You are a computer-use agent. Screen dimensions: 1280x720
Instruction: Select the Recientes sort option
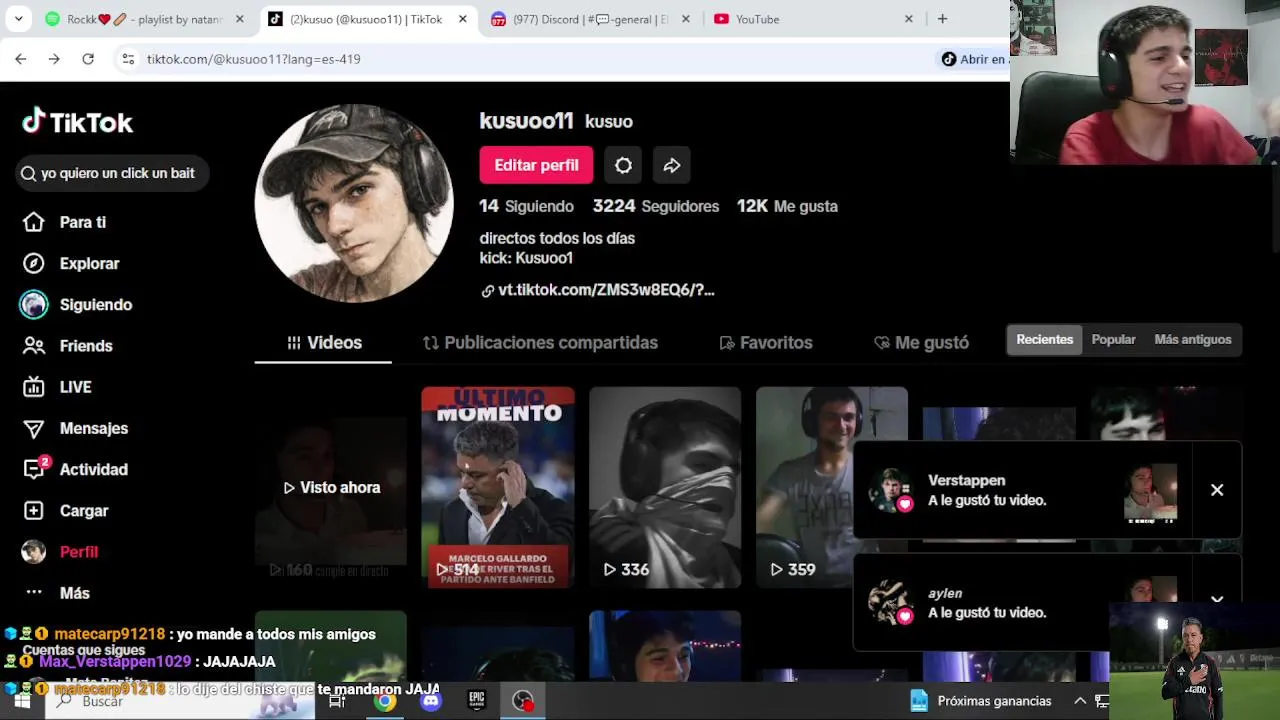point(1044,340)
